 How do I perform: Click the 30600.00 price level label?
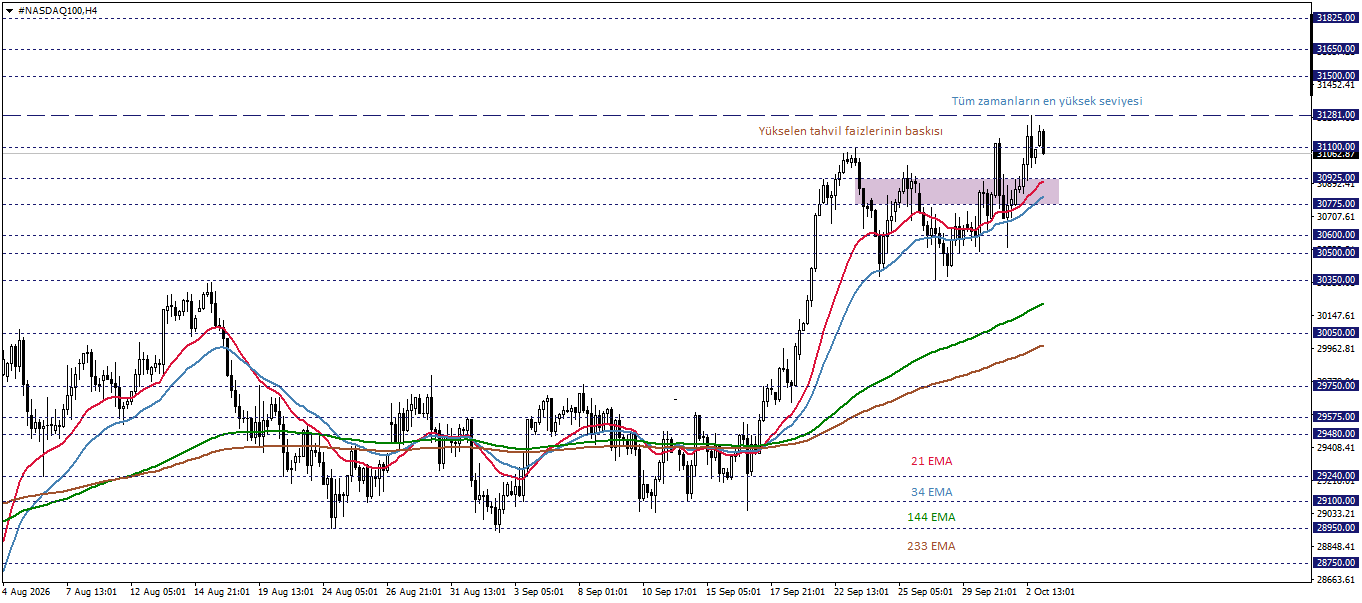tap(1335, 234)
